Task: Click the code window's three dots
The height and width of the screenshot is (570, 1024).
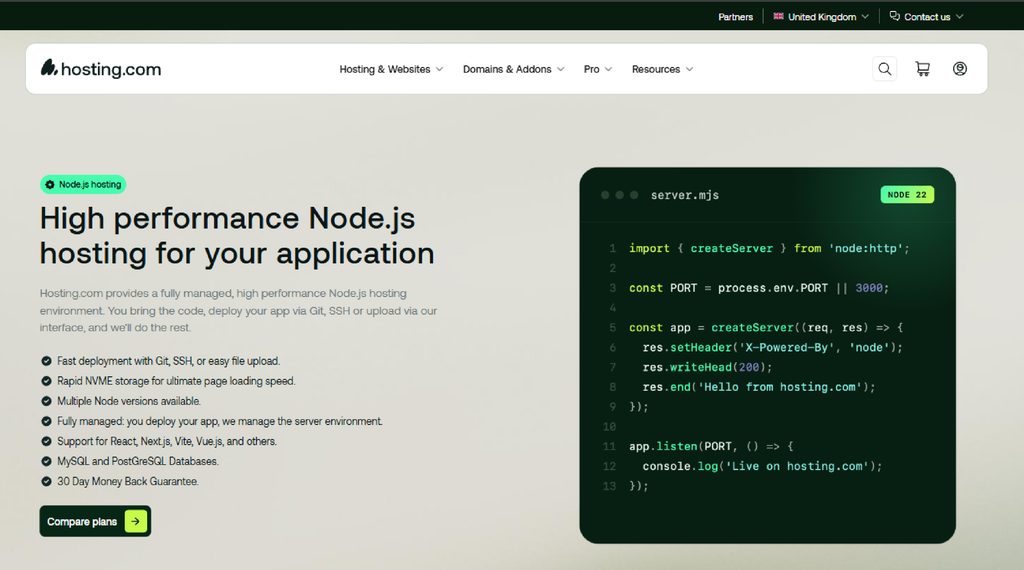Action: point(619,195)
